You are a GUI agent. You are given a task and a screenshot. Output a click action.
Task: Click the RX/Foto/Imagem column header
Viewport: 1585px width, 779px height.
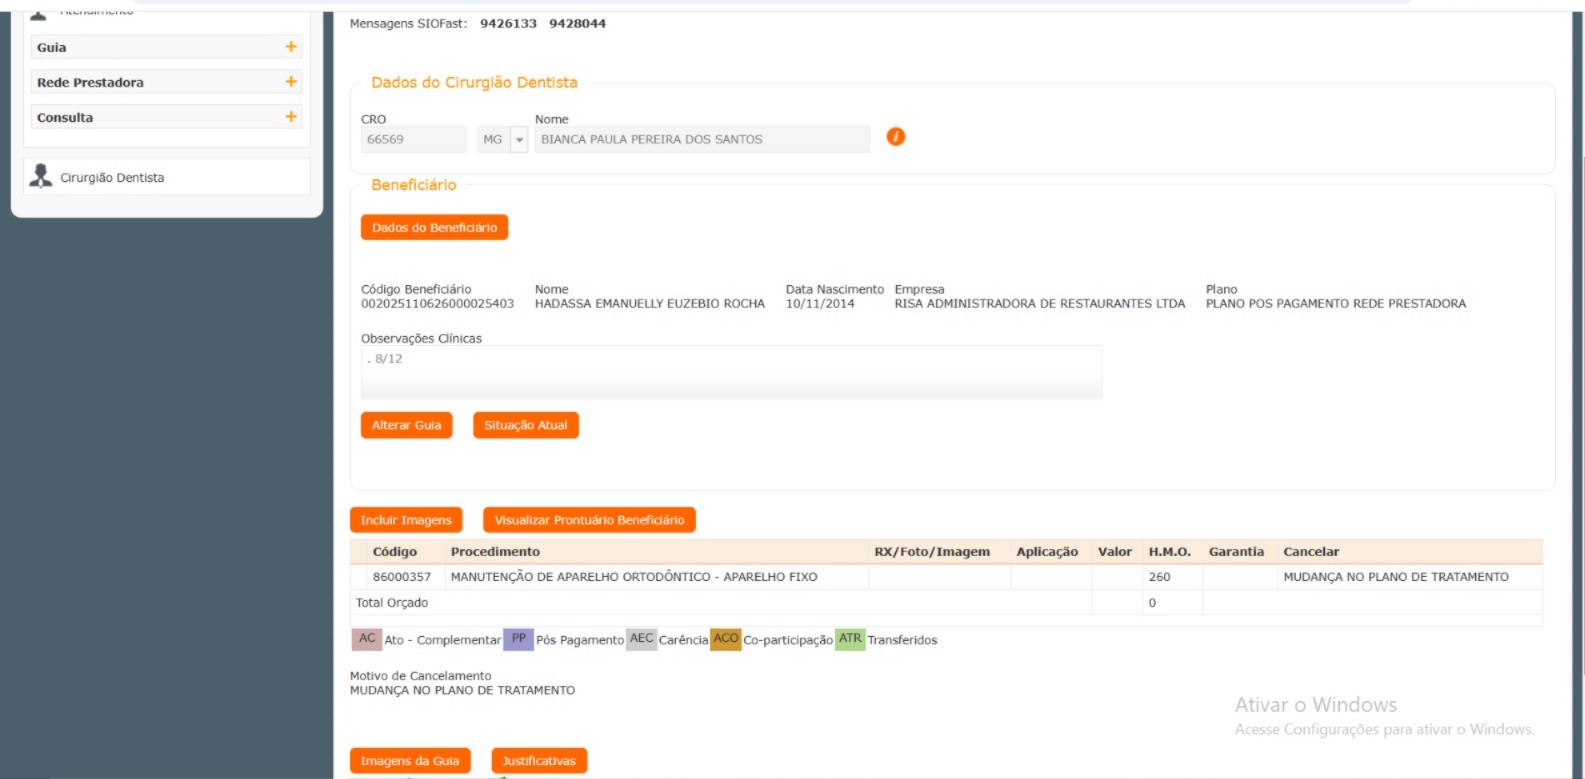click(x=932, y=552)
